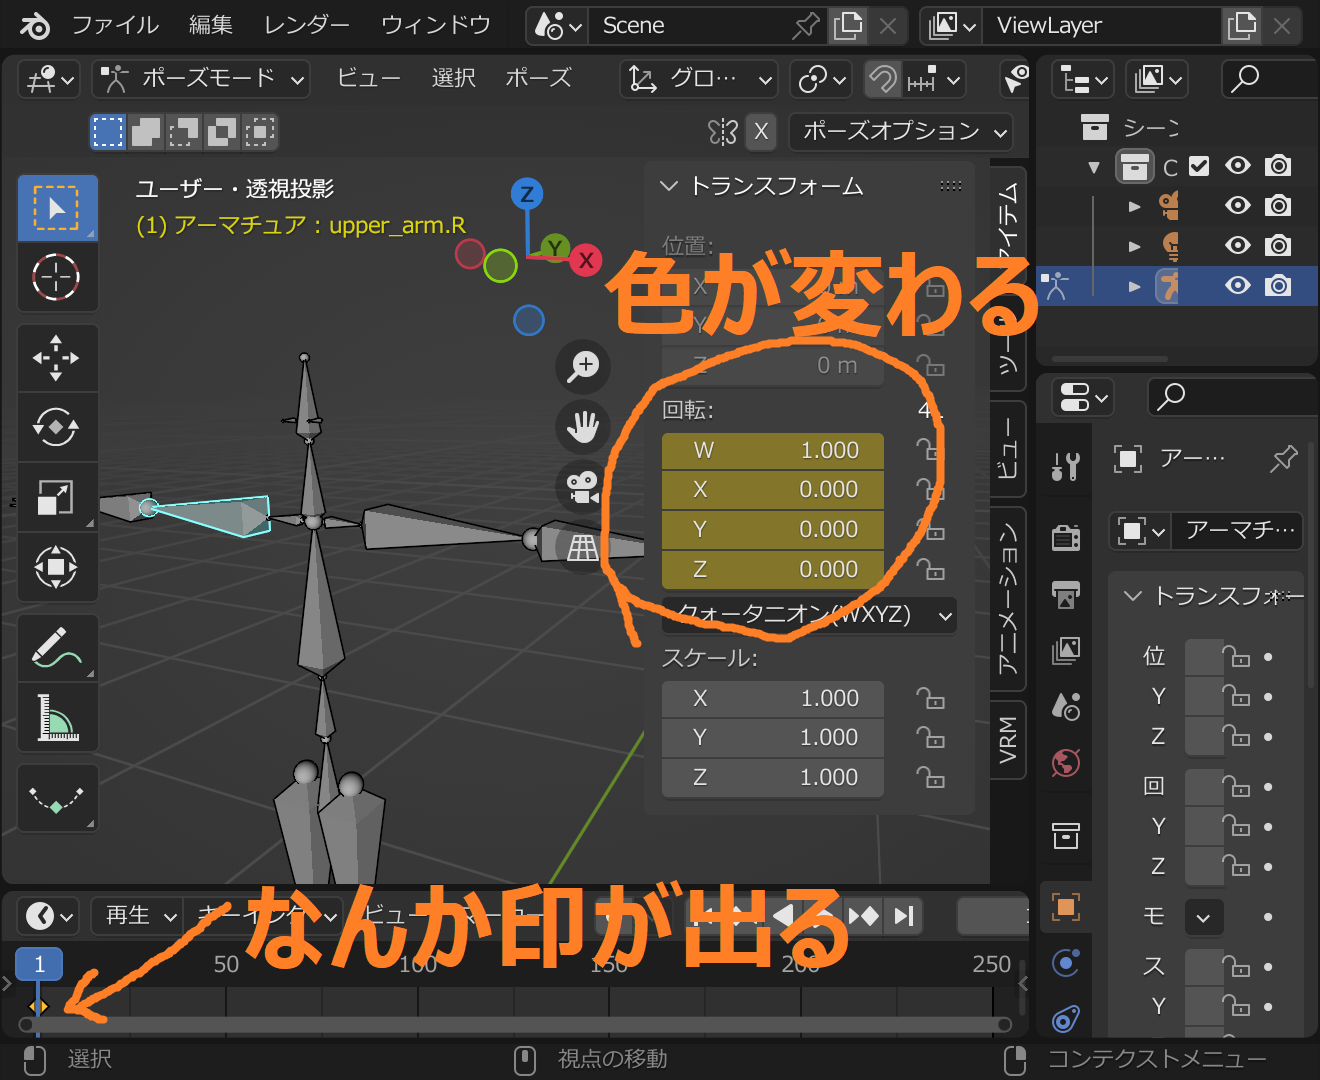Image resolution: width=1320 pixels, height=1080 pixels.
Task: Select the Move tool
Action: click(57, 357)
